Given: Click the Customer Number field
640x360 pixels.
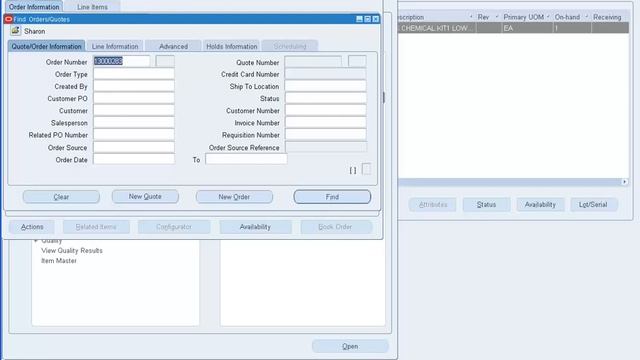Looking at the screenshot, I should point(325,111).
